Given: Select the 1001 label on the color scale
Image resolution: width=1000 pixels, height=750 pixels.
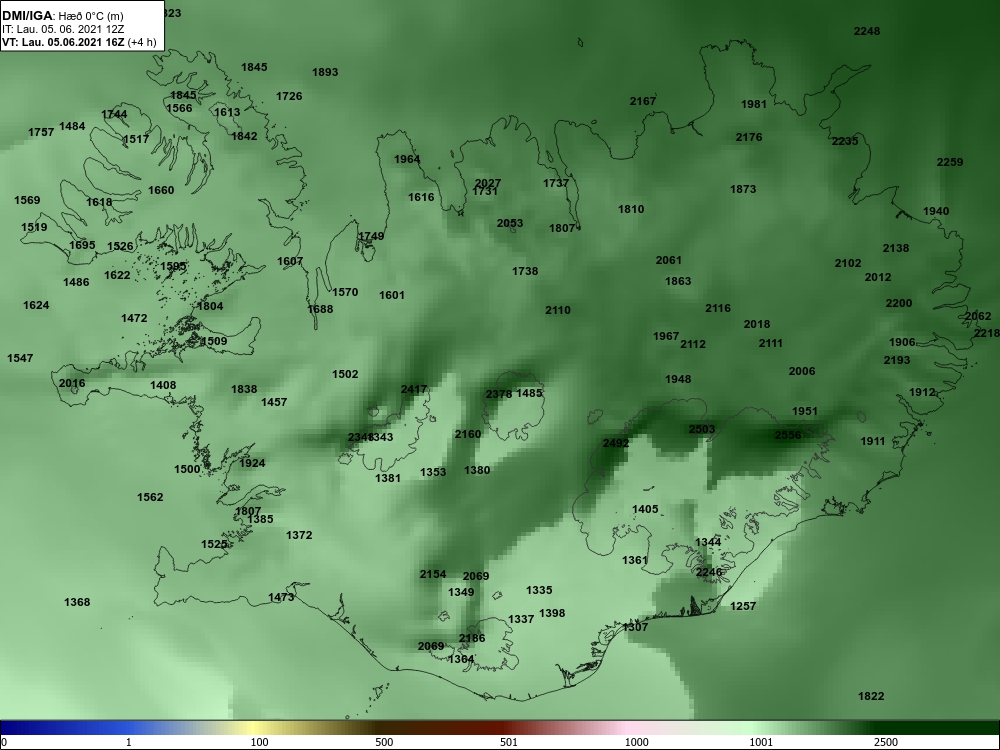Looking at the screenshot, I should (x=761, y=742).
